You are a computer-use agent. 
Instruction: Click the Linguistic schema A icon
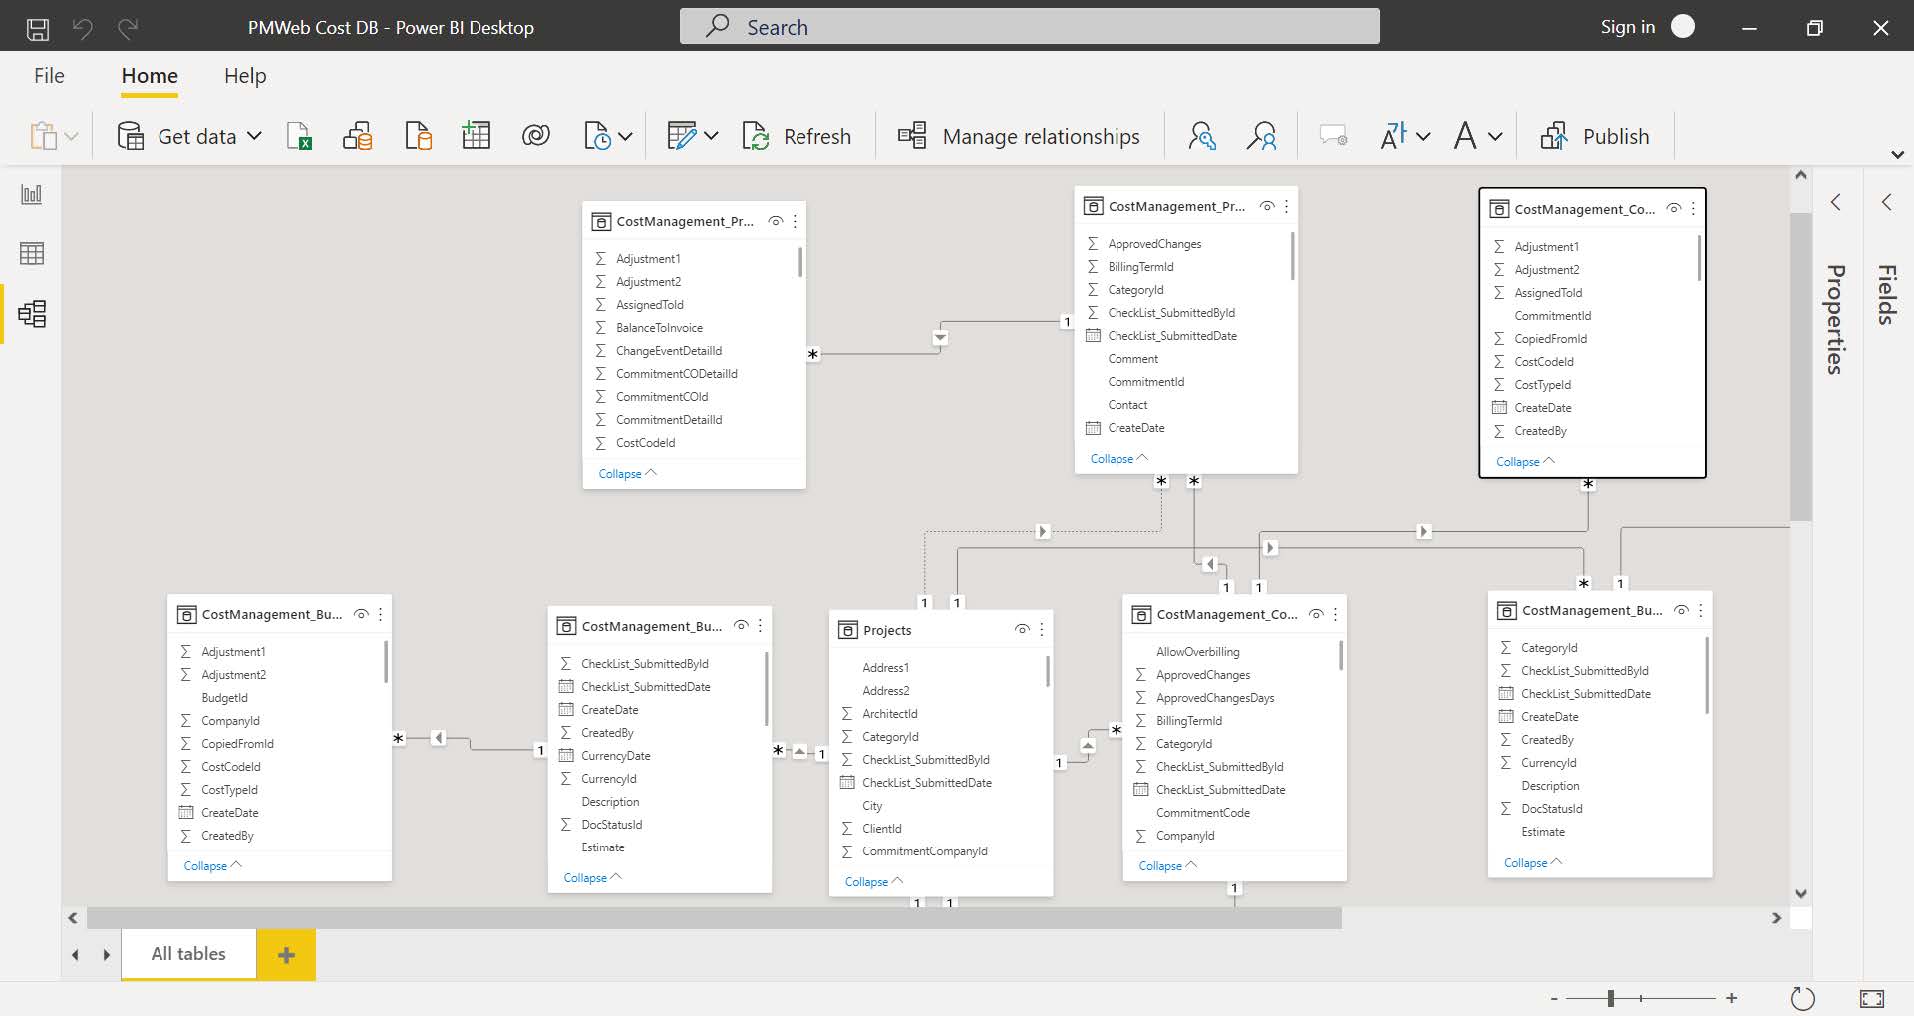1465,136
